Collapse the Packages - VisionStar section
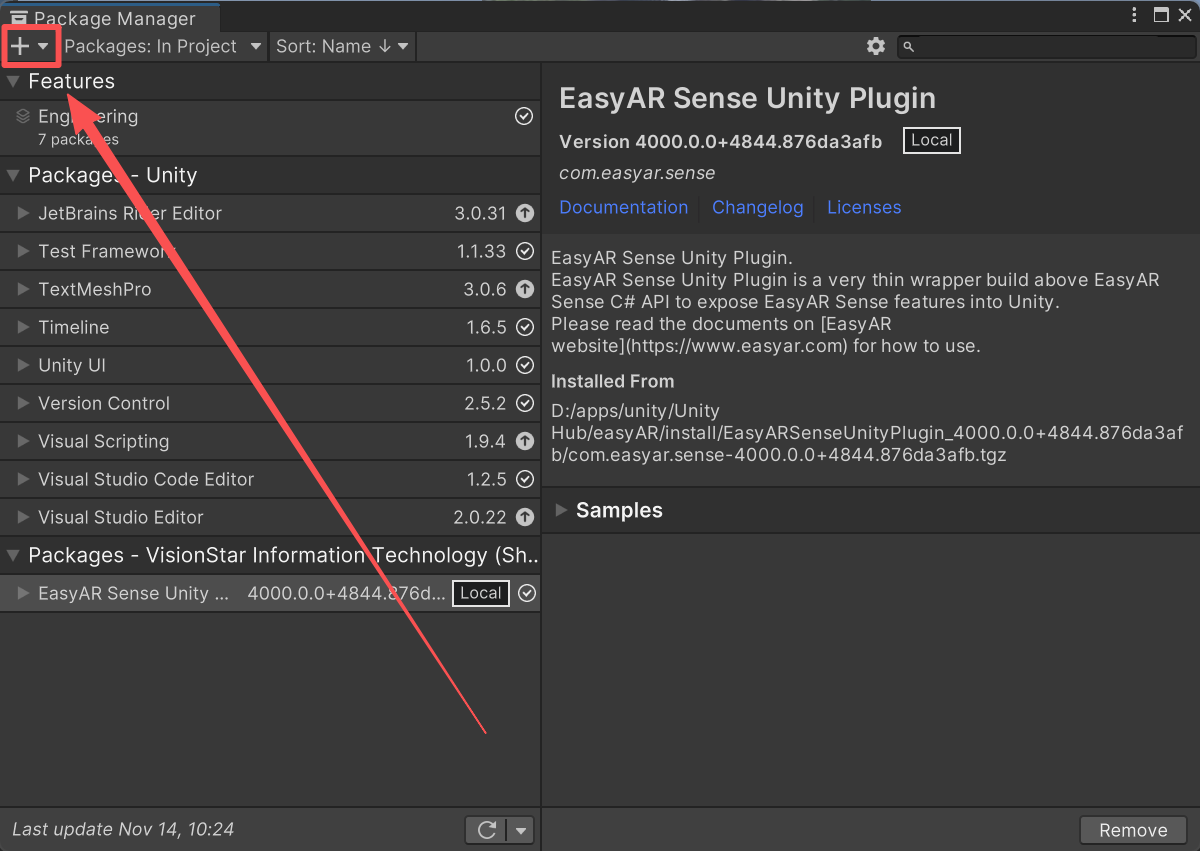1200x851 pixels. [13, 555]
